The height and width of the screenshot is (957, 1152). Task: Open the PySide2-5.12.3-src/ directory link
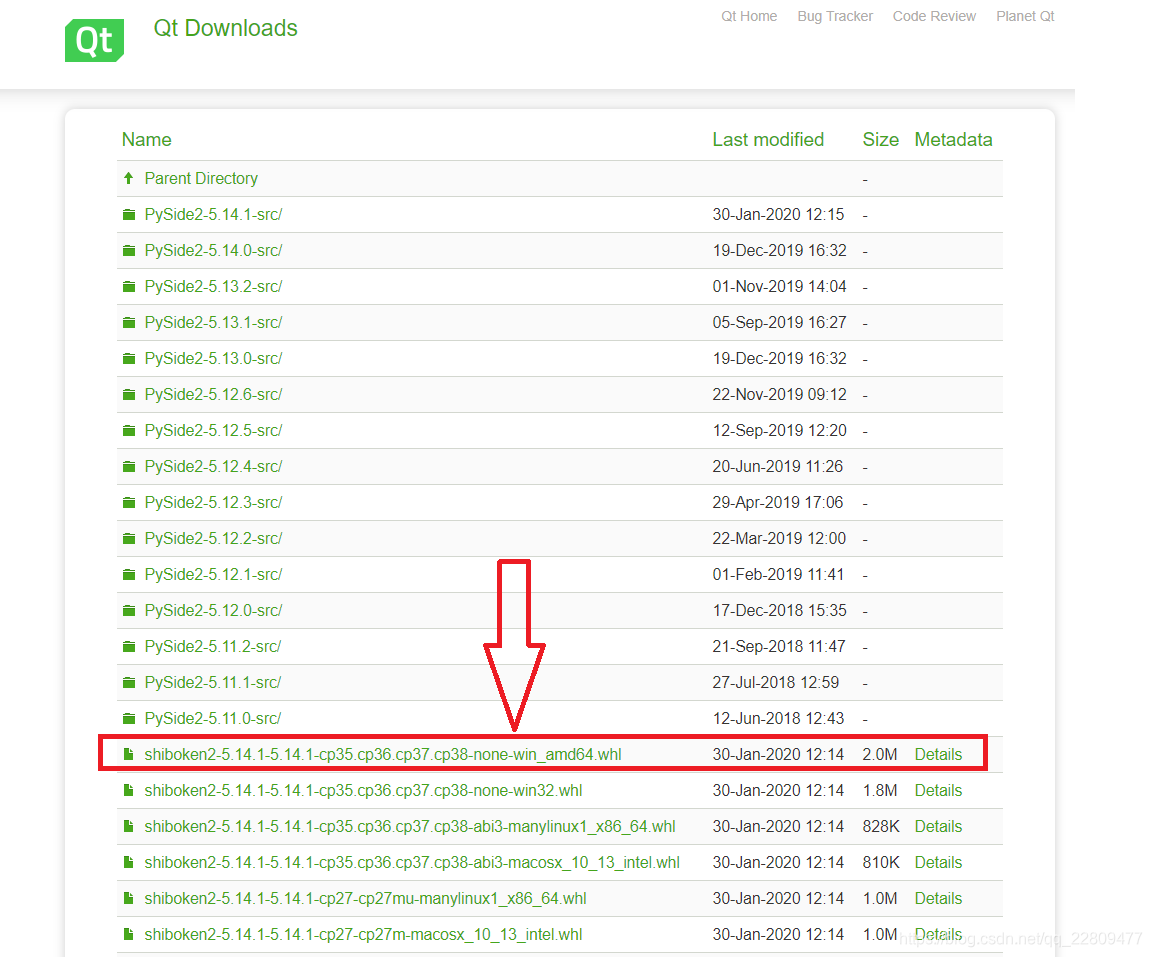click(213, 502)
